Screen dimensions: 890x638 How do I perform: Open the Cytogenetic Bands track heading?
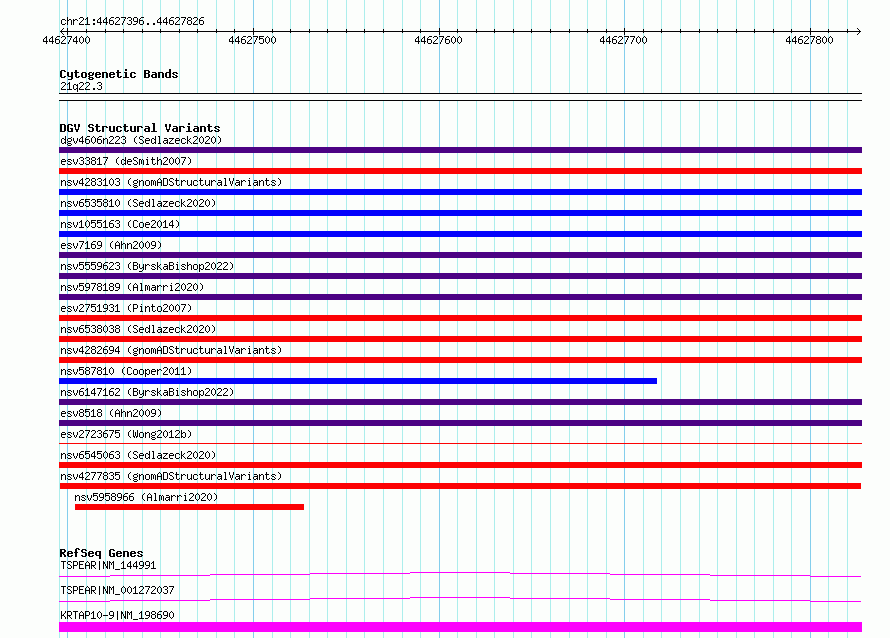pyautogui.click(x=119, y=74)
